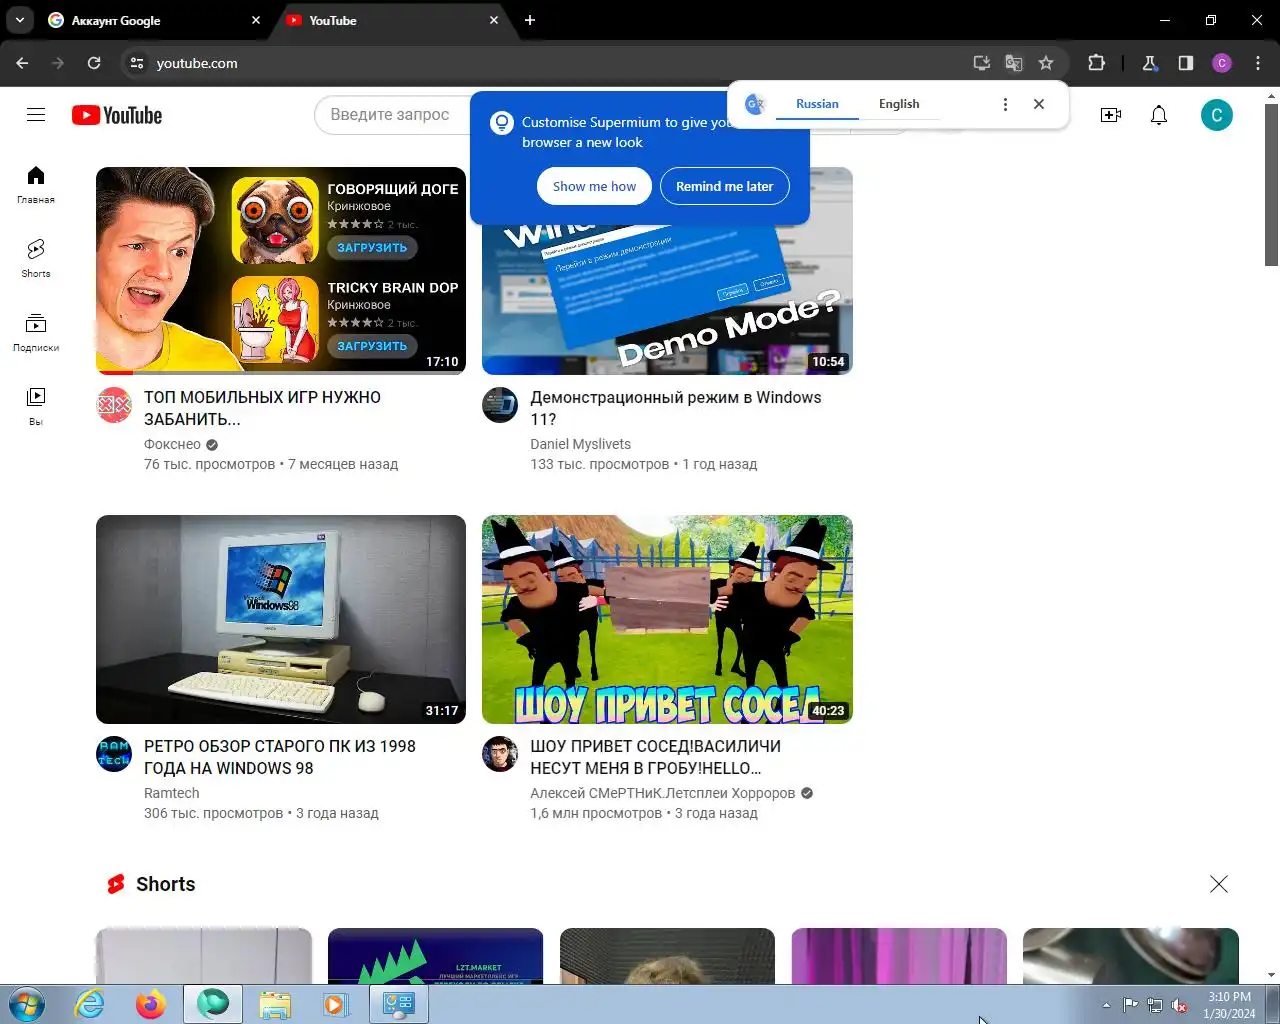Screen dimensions: 1280x1024
Task: Expand the tab search dropdown
Action: (x=20, y=20)
